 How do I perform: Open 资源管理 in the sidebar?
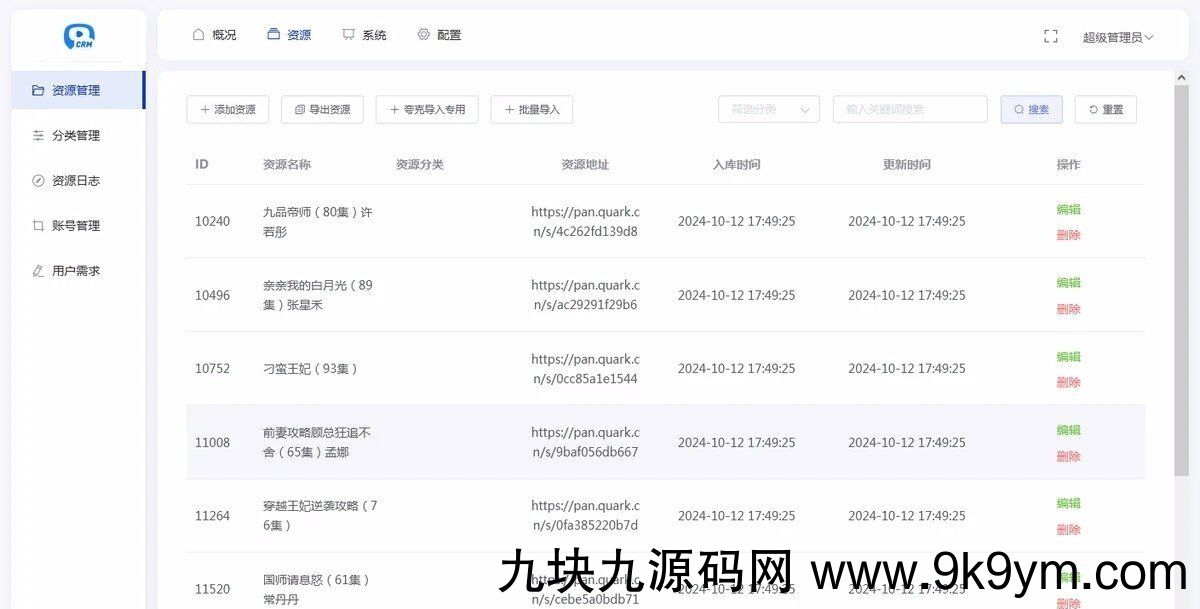tap(75, 90)
